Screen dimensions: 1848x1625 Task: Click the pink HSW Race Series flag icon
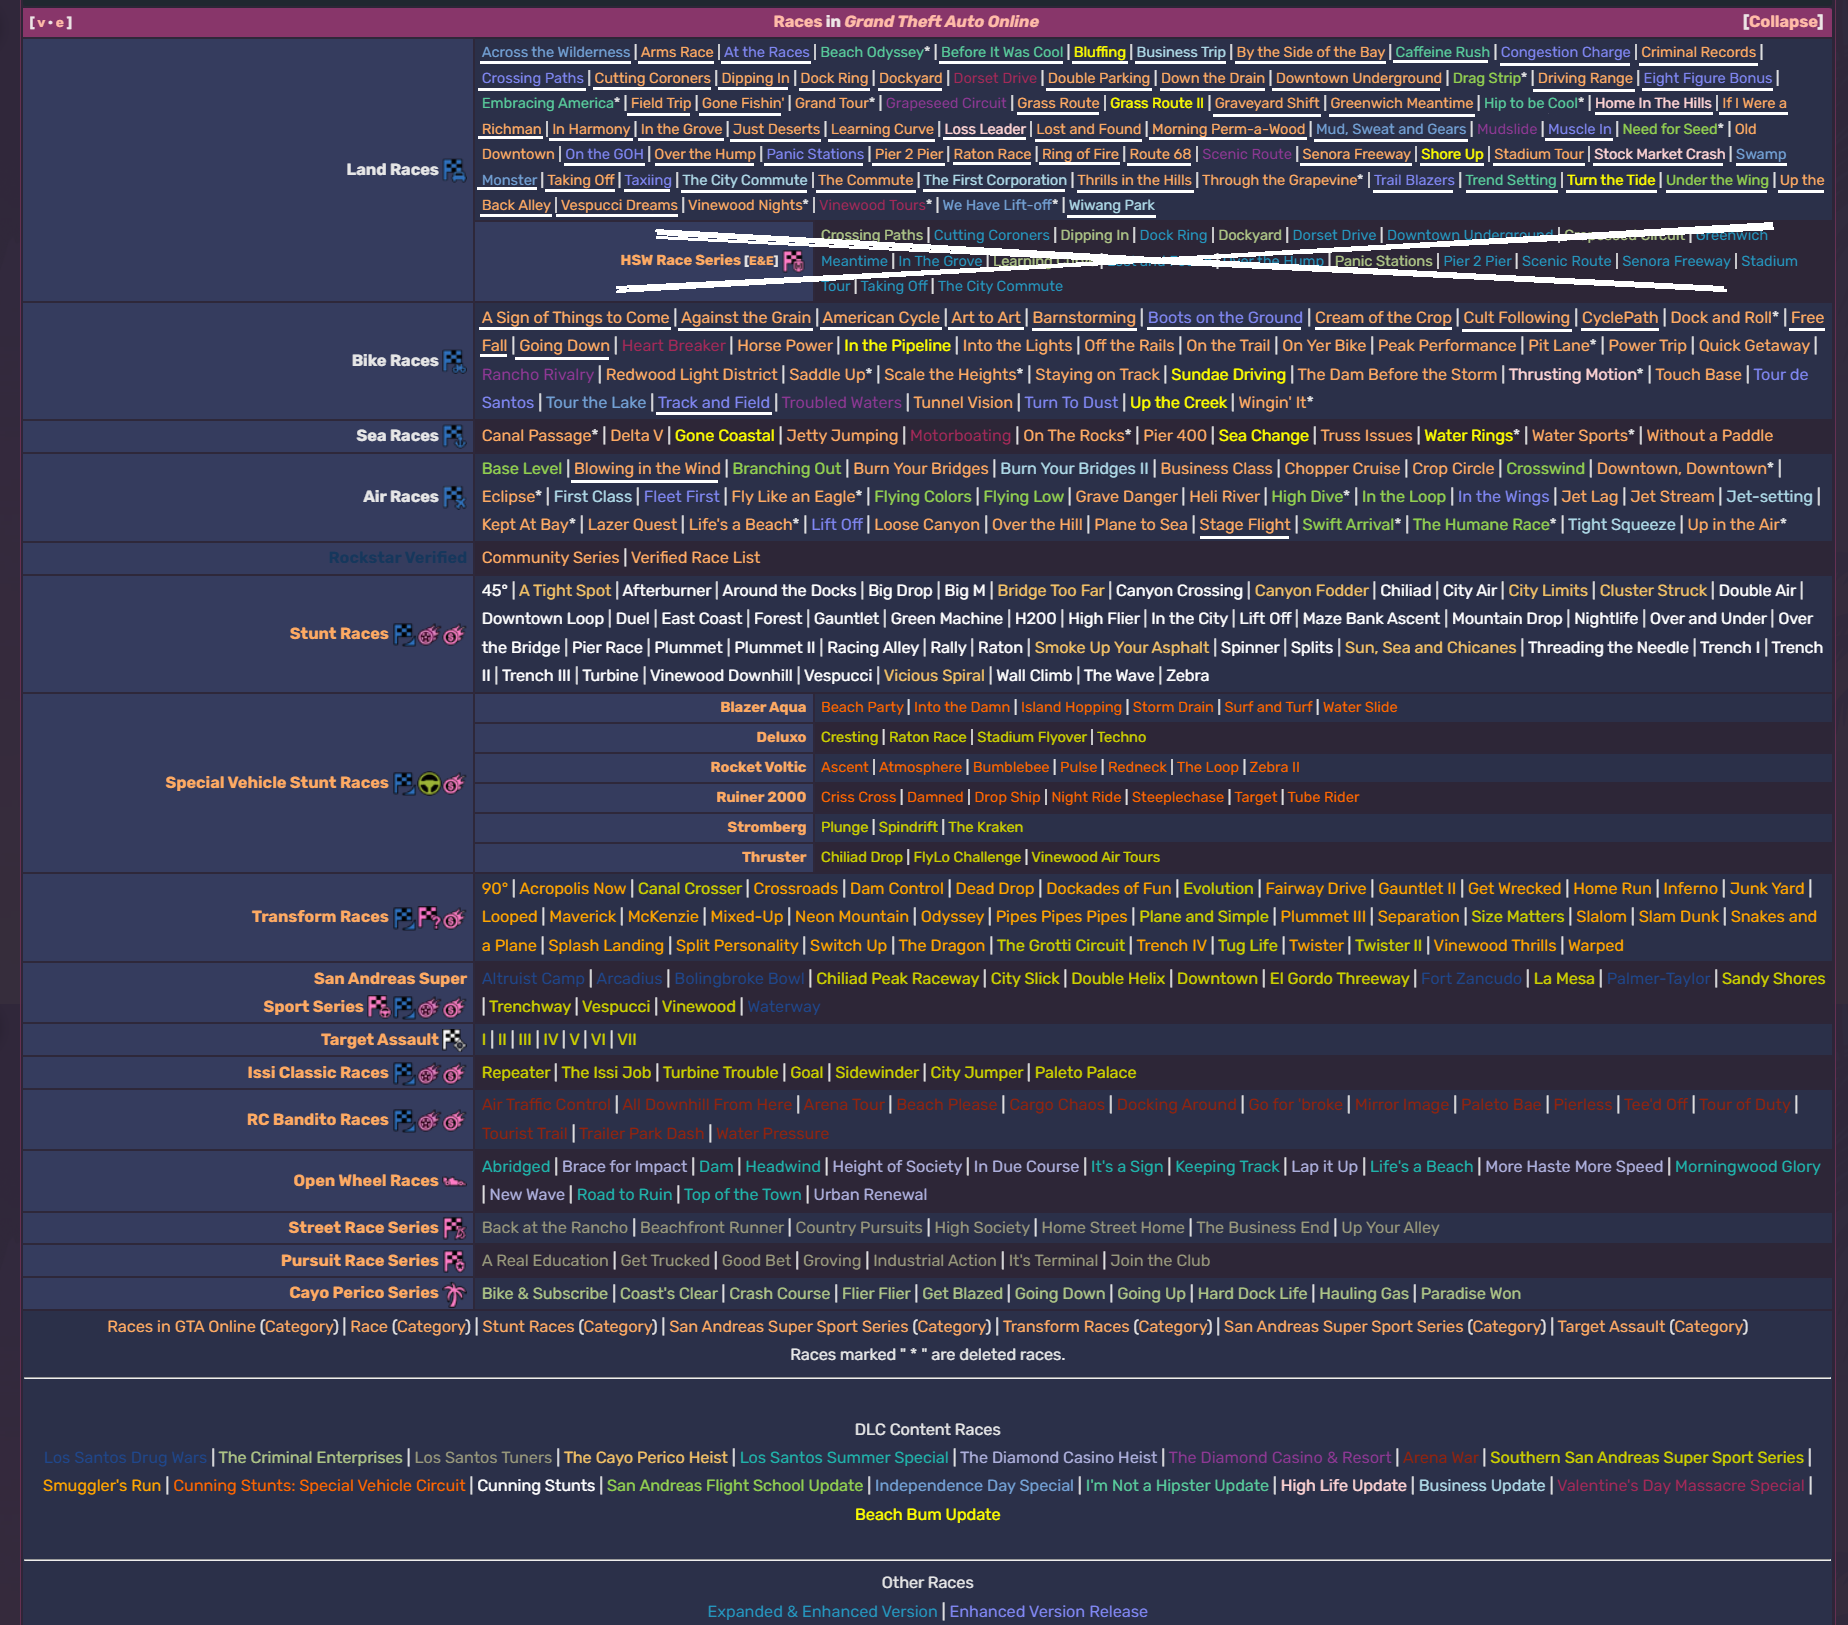click(x=793, y=261)
